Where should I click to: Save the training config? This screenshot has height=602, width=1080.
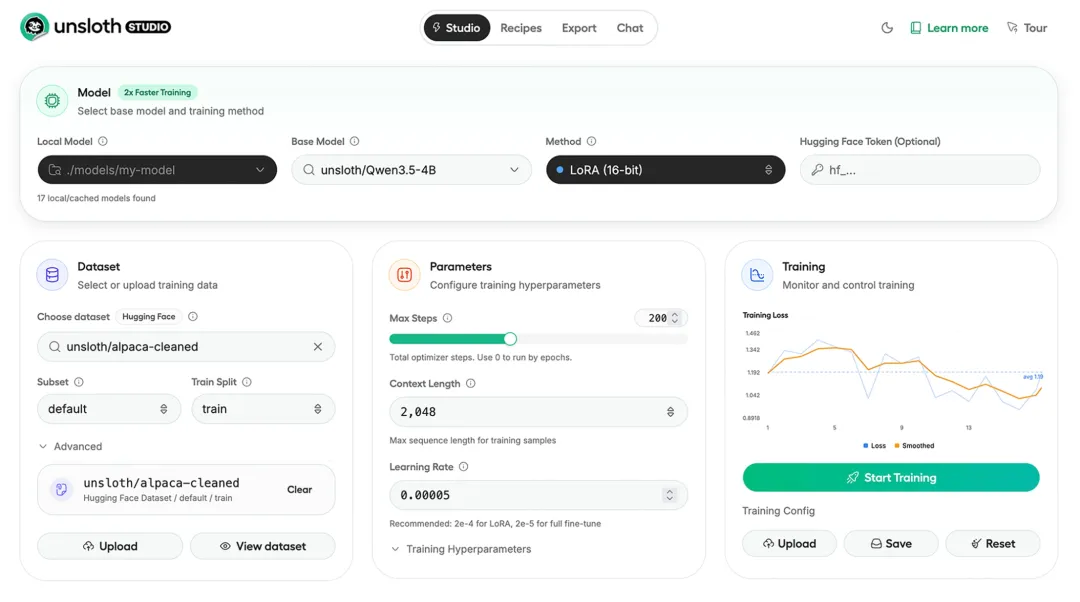click(891, 543)
